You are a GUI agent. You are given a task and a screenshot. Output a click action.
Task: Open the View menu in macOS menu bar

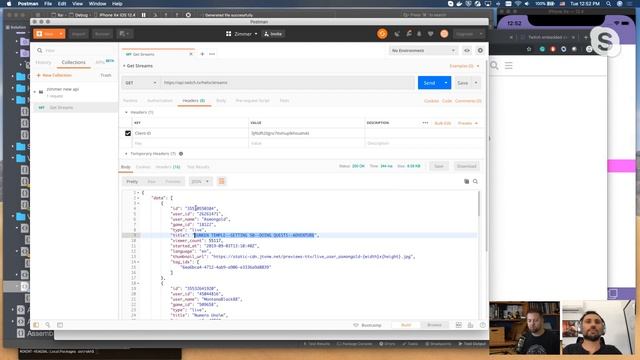[x=77, y=4]
